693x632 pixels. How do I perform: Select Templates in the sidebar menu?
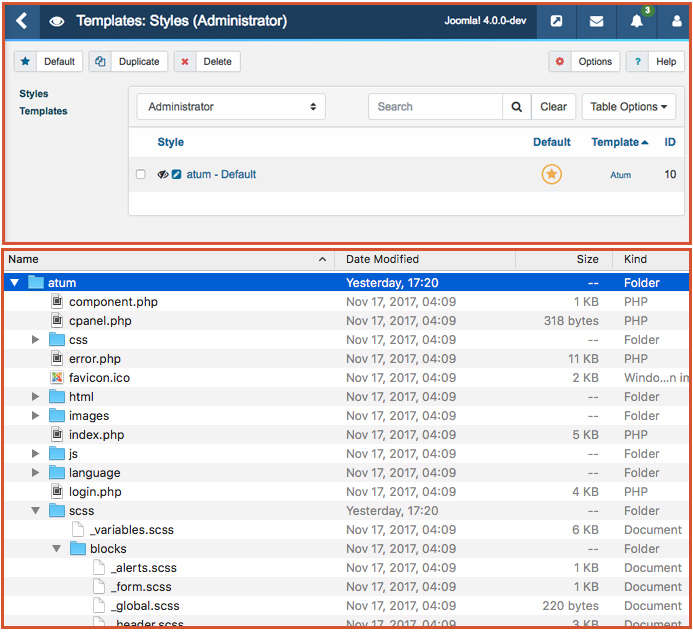(43, 111)
